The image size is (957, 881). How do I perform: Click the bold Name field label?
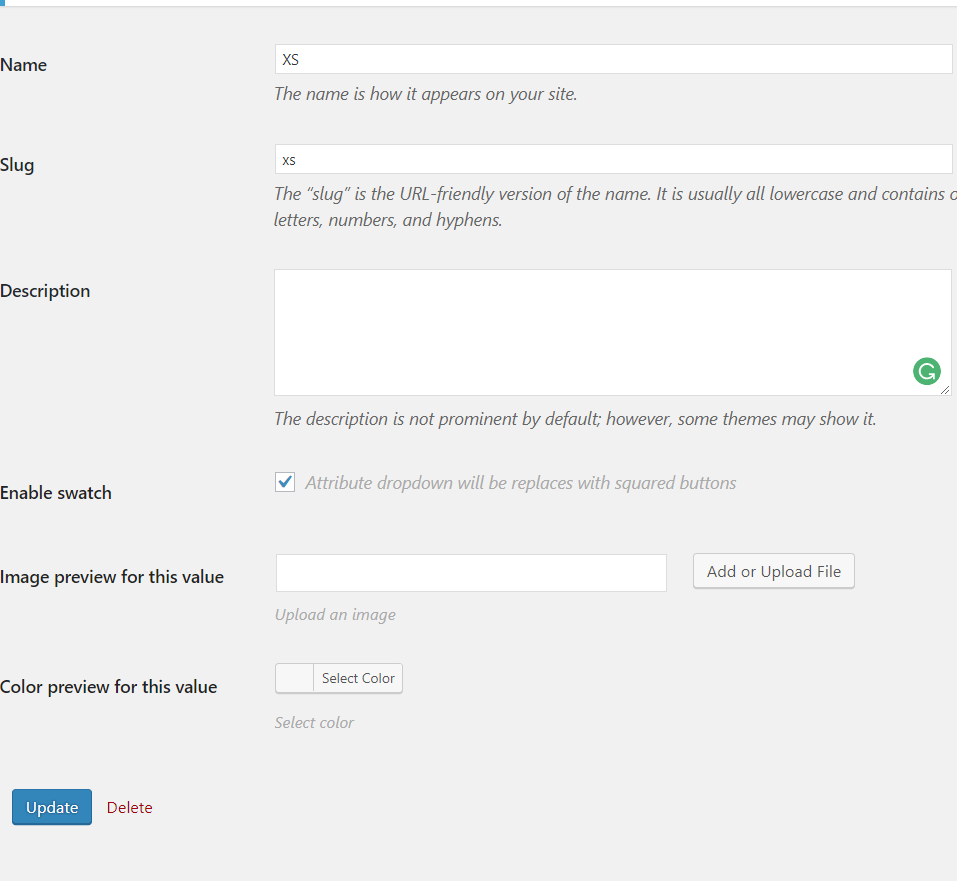pyautogui.click(x=24, y=65)
